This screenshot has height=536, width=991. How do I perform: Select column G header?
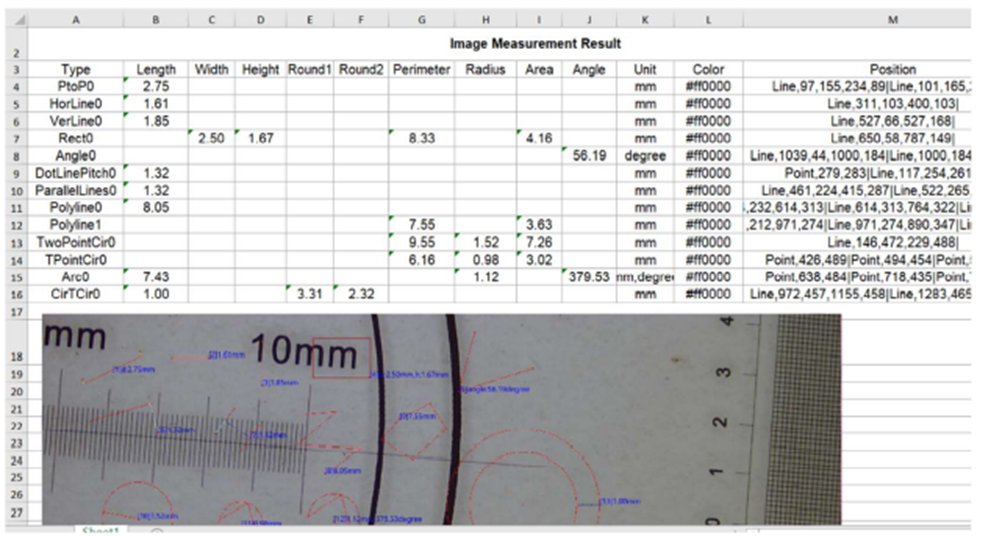tap(422, 20)
